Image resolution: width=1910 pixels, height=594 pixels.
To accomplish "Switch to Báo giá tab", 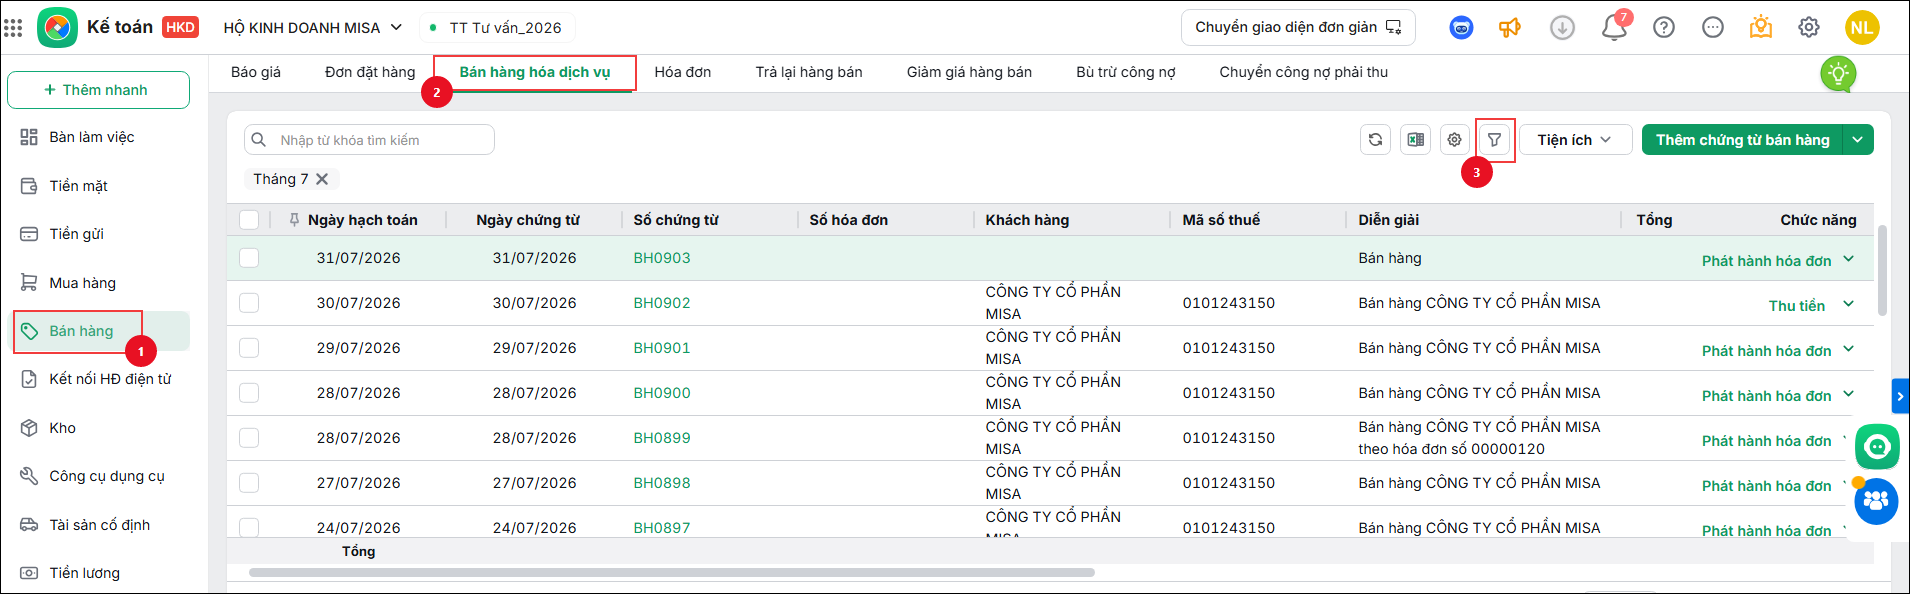I will 256,72.
